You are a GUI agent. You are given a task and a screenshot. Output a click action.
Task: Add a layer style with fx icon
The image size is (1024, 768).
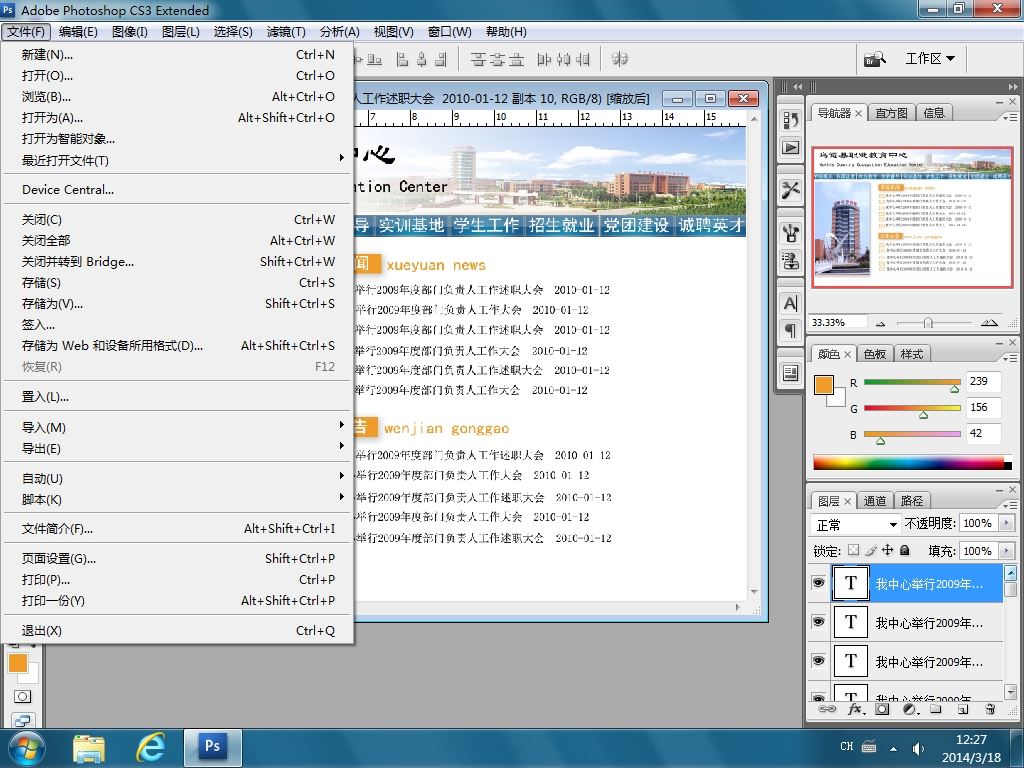[856, 709]
